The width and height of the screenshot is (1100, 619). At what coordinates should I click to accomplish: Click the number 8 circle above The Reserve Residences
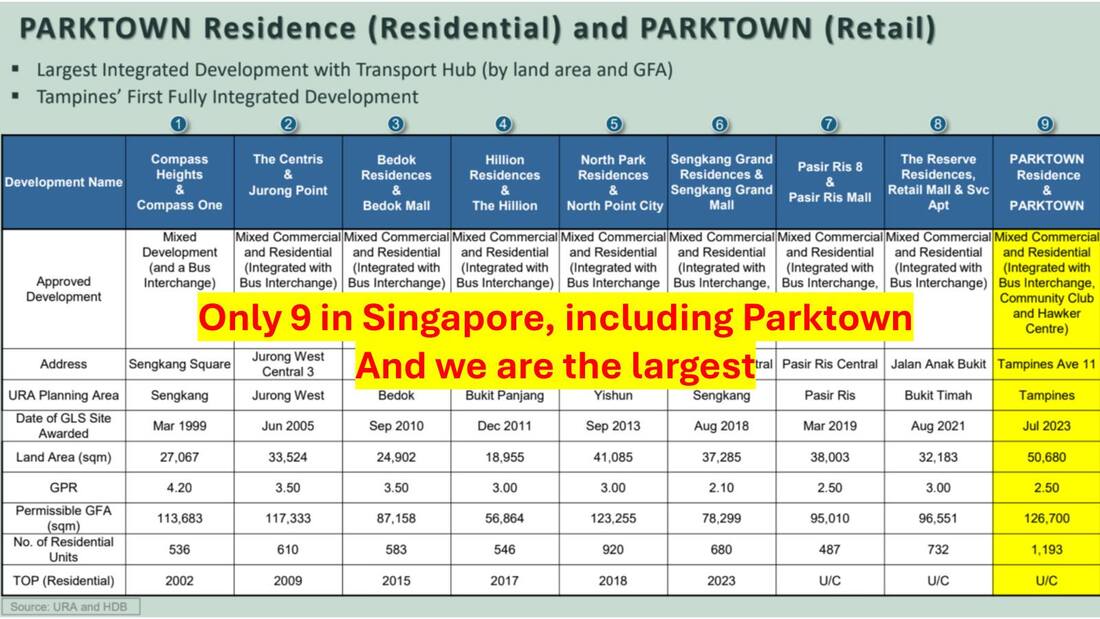[x=938, y=124]
